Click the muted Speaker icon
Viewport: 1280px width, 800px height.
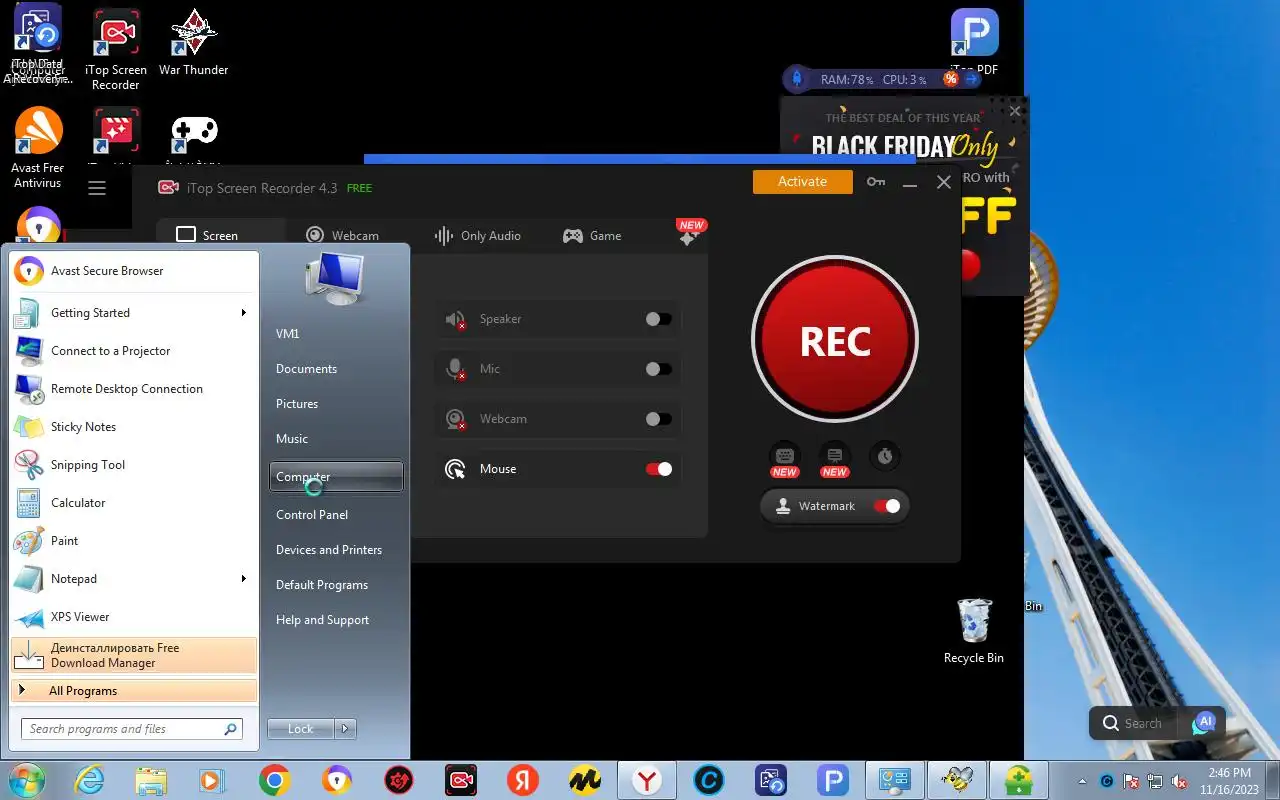(456, 319)
